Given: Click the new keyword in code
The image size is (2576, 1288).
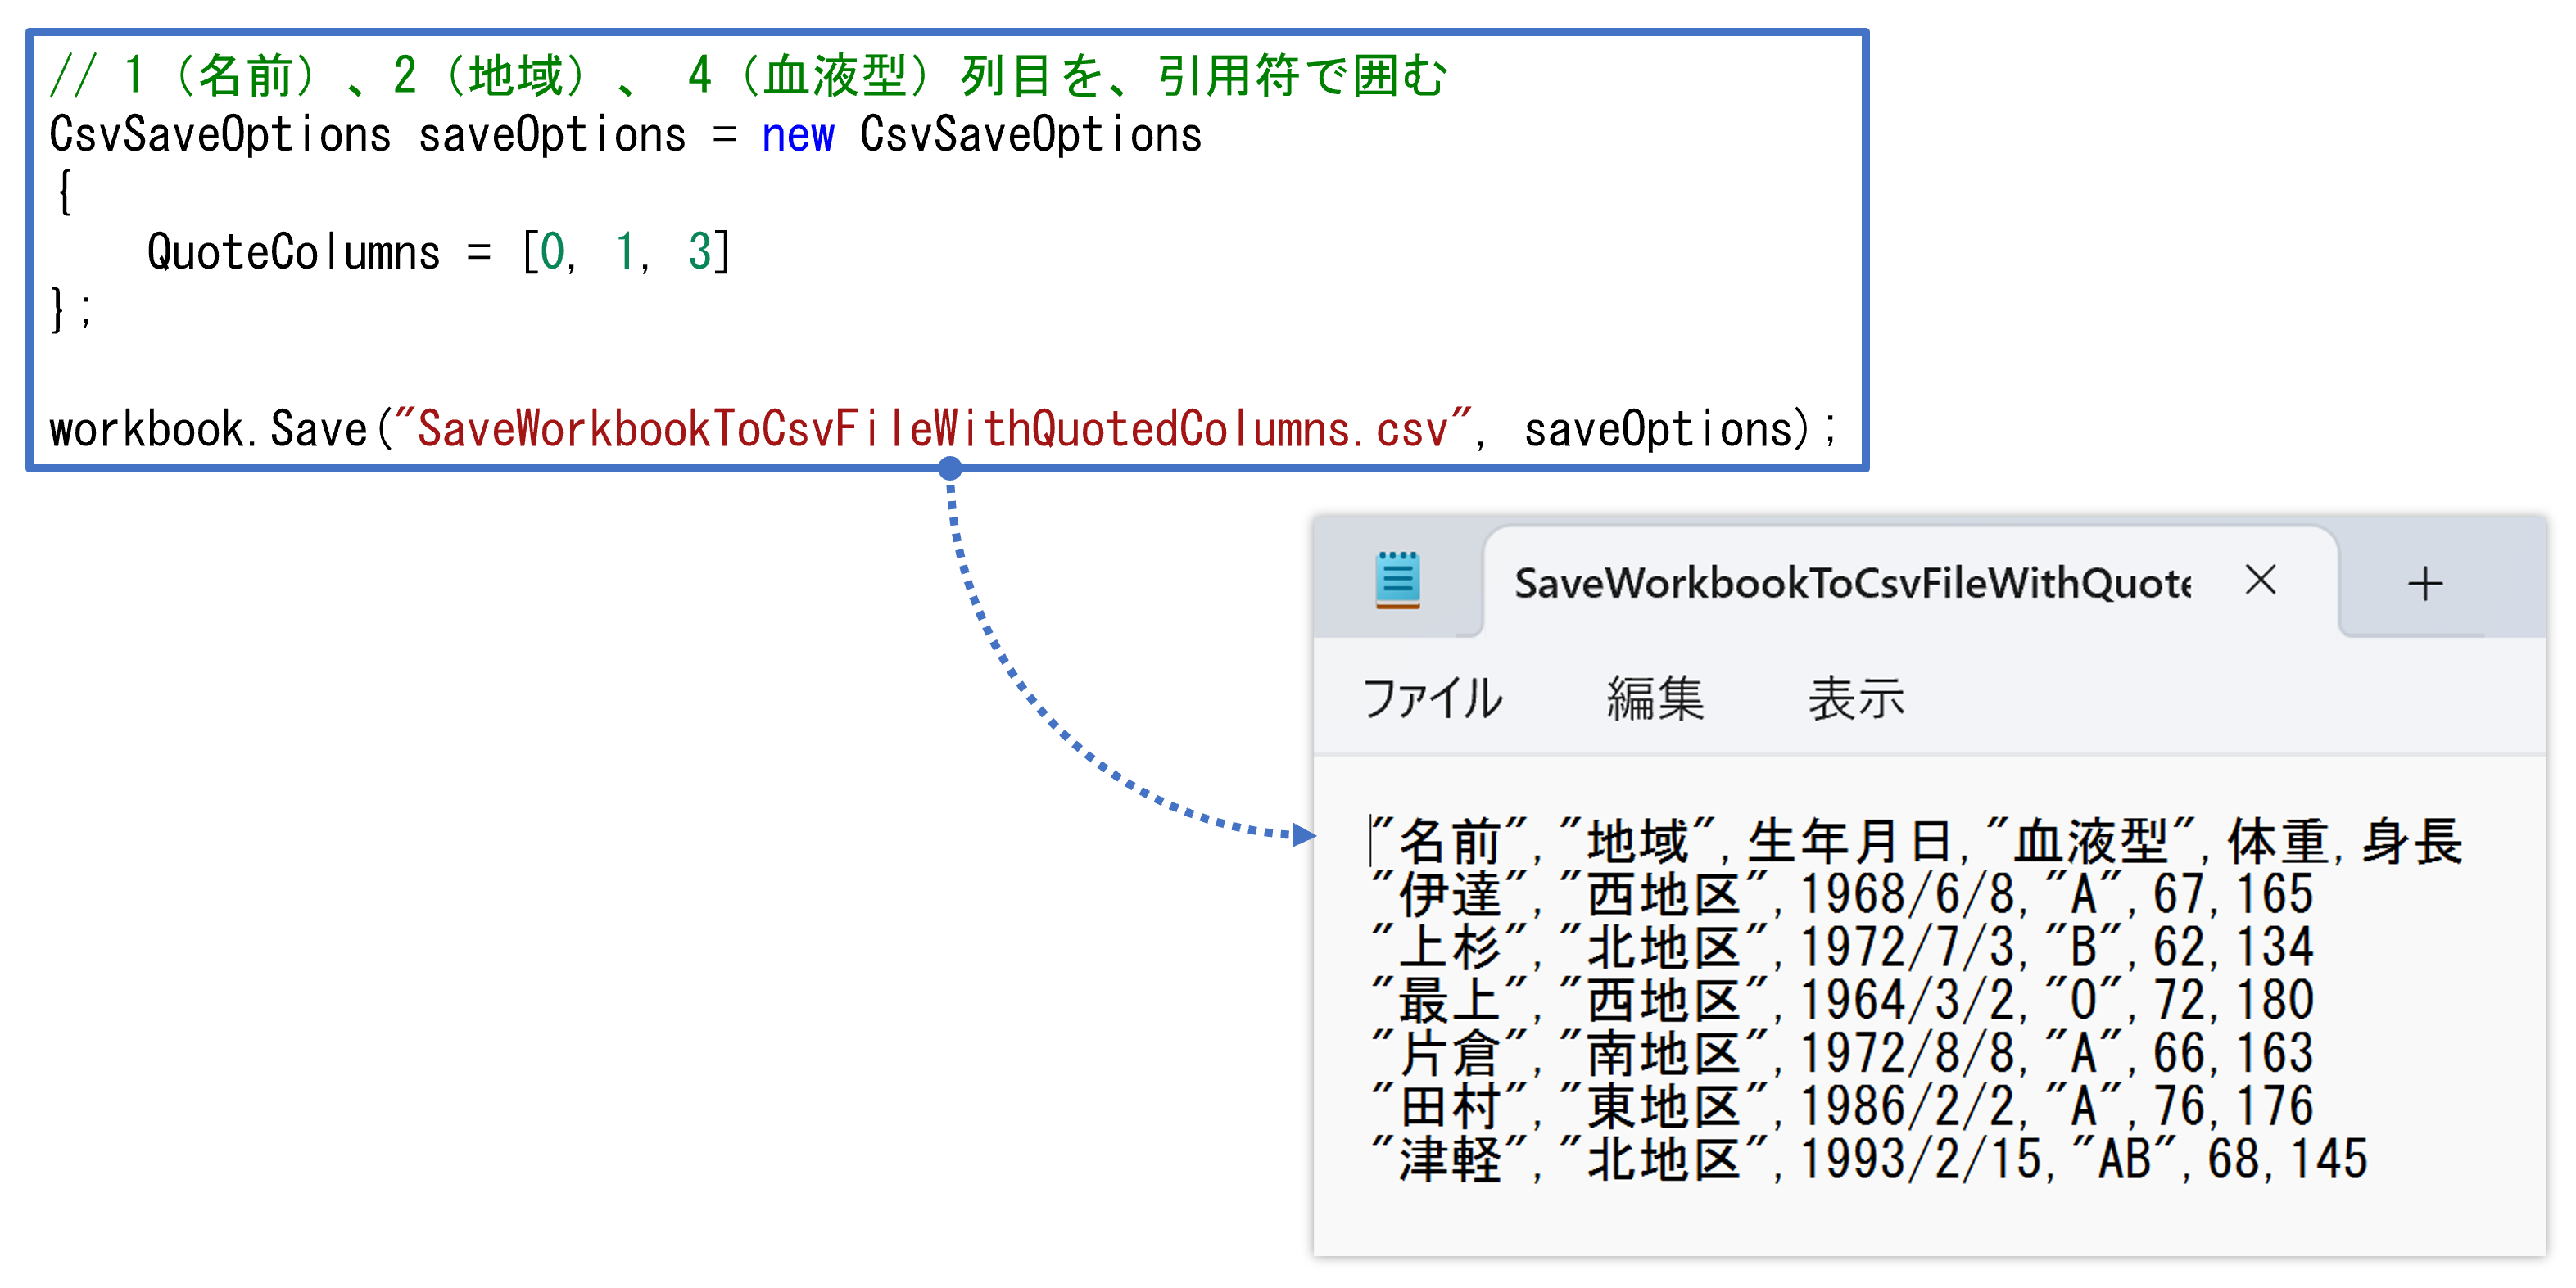Looking at the screenshot, I should 797,135.
